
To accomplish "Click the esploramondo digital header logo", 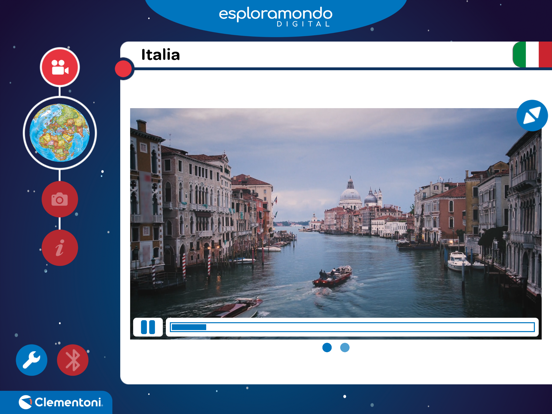I will [x=275, y=17].
